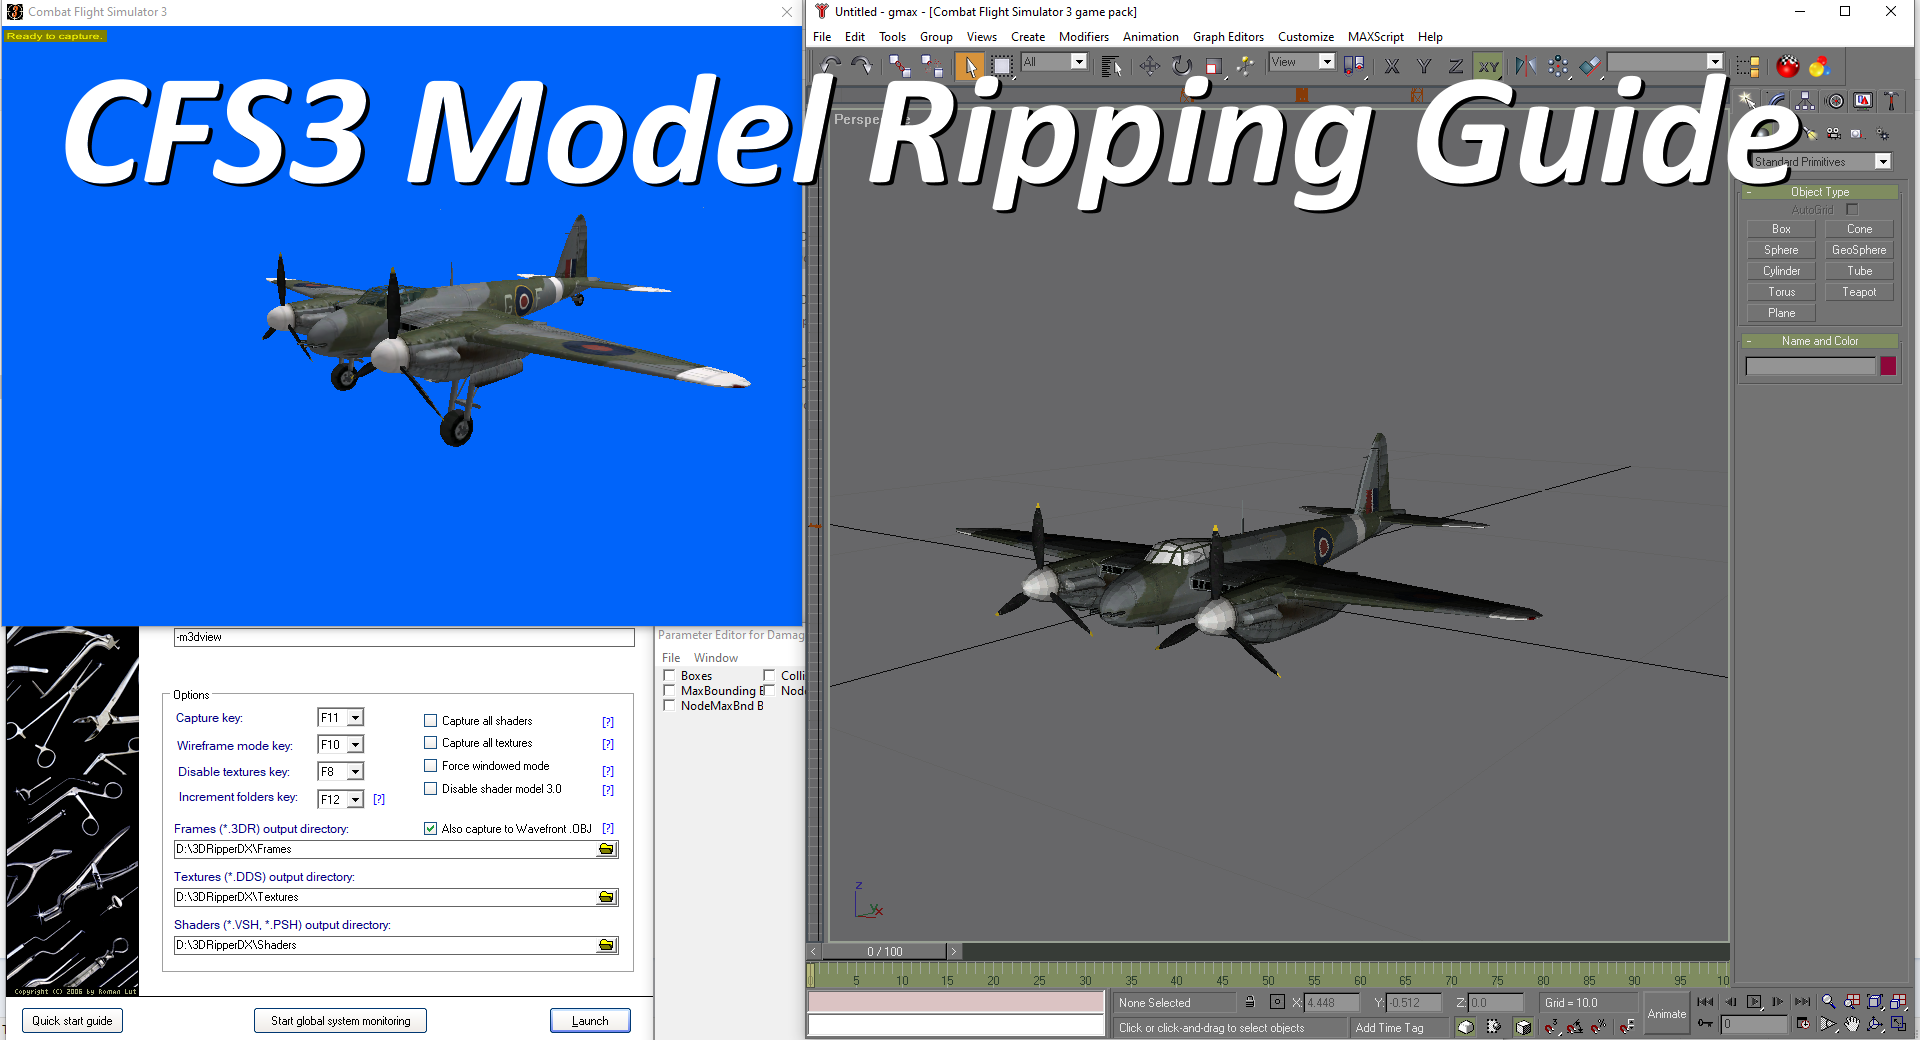
Task: Open the Capture key F11 dropdown
Action: (355, 718)
